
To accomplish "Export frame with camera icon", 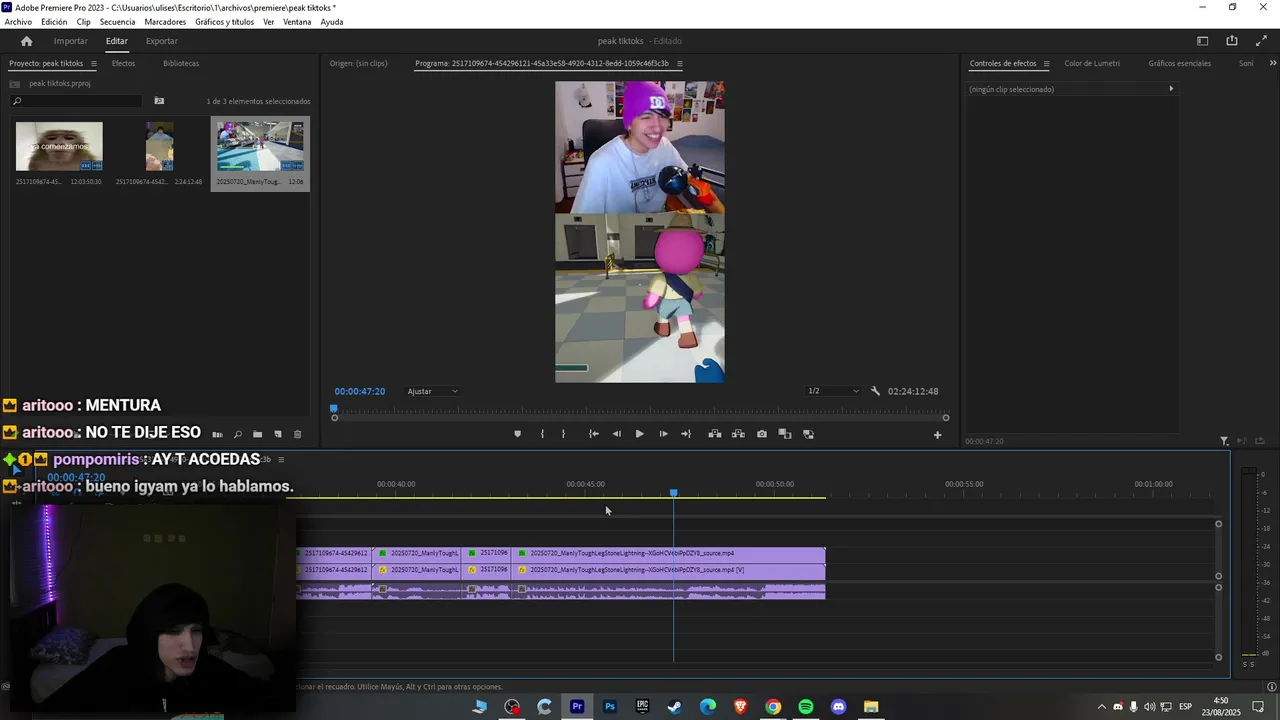I will 762,434.
